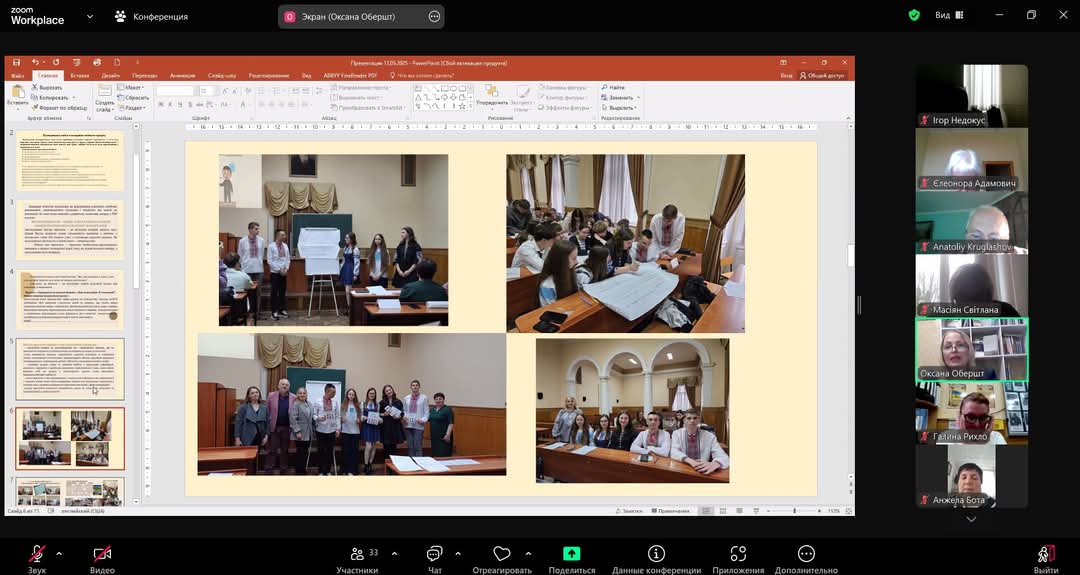Click the green Поделиться share screen icon
The image size is (1080, 575).
pos(572,554)
